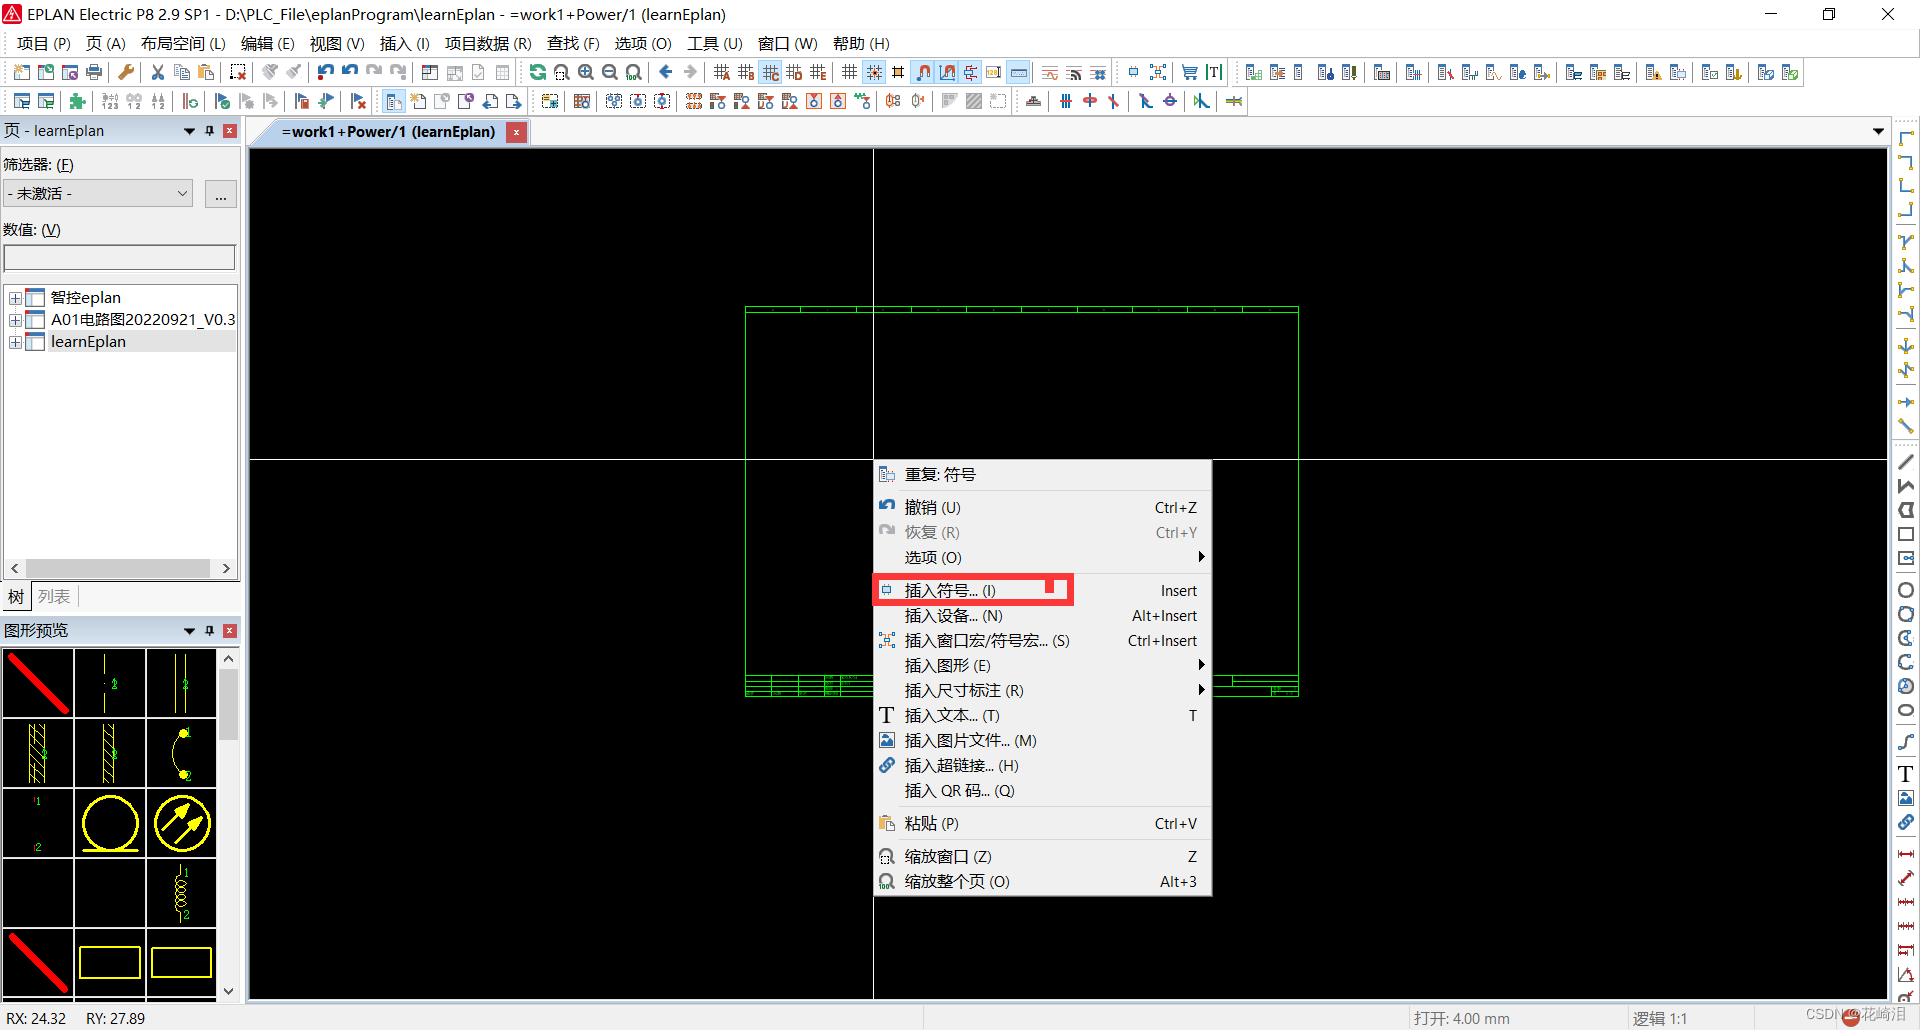Viewport: 1920px width, 1030px height.
Task: Open graphical preview panel dropdown arrow
Action: tap(189, 631)
